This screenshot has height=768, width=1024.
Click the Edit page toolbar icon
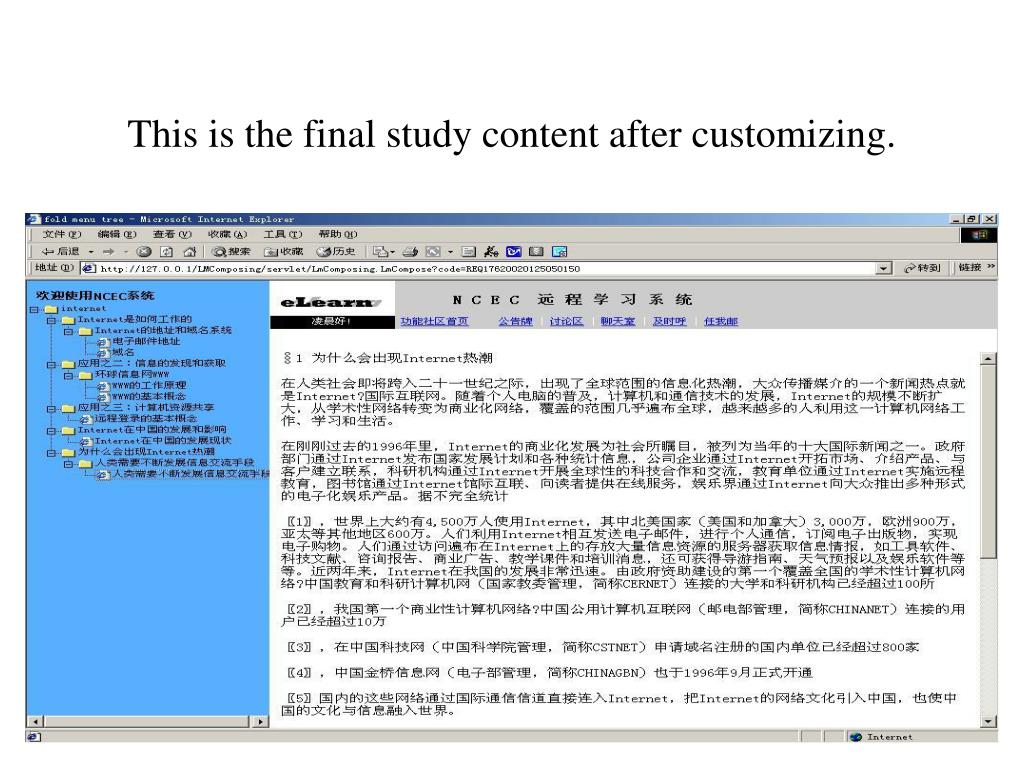point(433,251)
